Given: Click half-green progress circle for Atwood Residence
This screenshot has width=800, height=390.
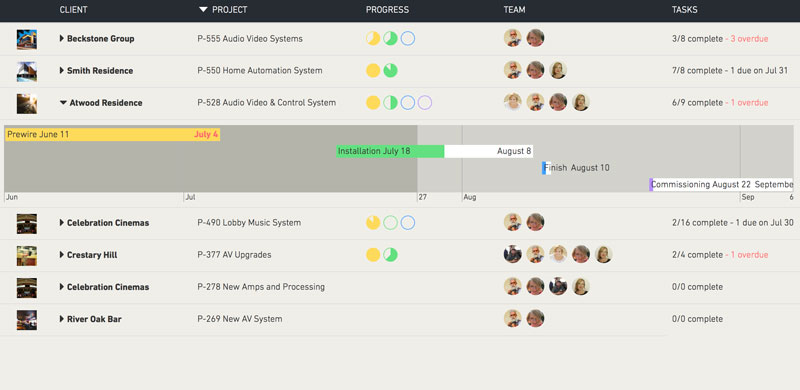Looking at the screenshot, I should pos(390,103).
